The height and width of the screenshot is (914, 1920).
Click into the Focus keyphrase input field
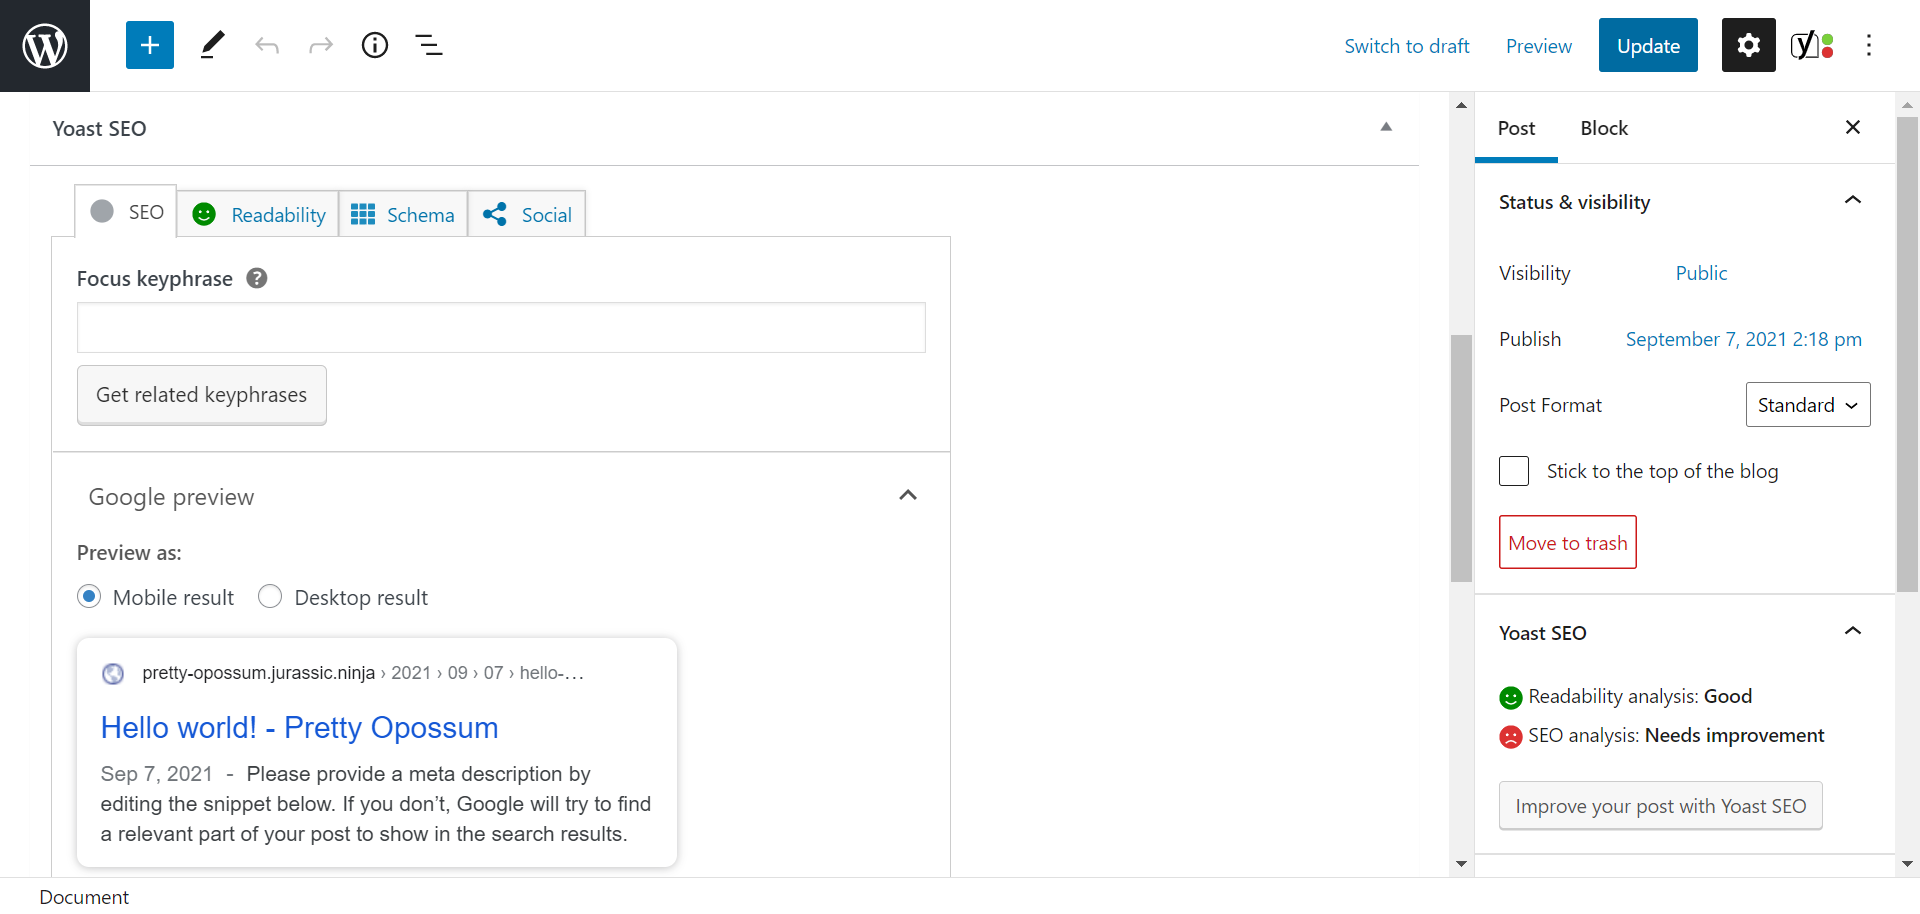click(x=501, y=328)
